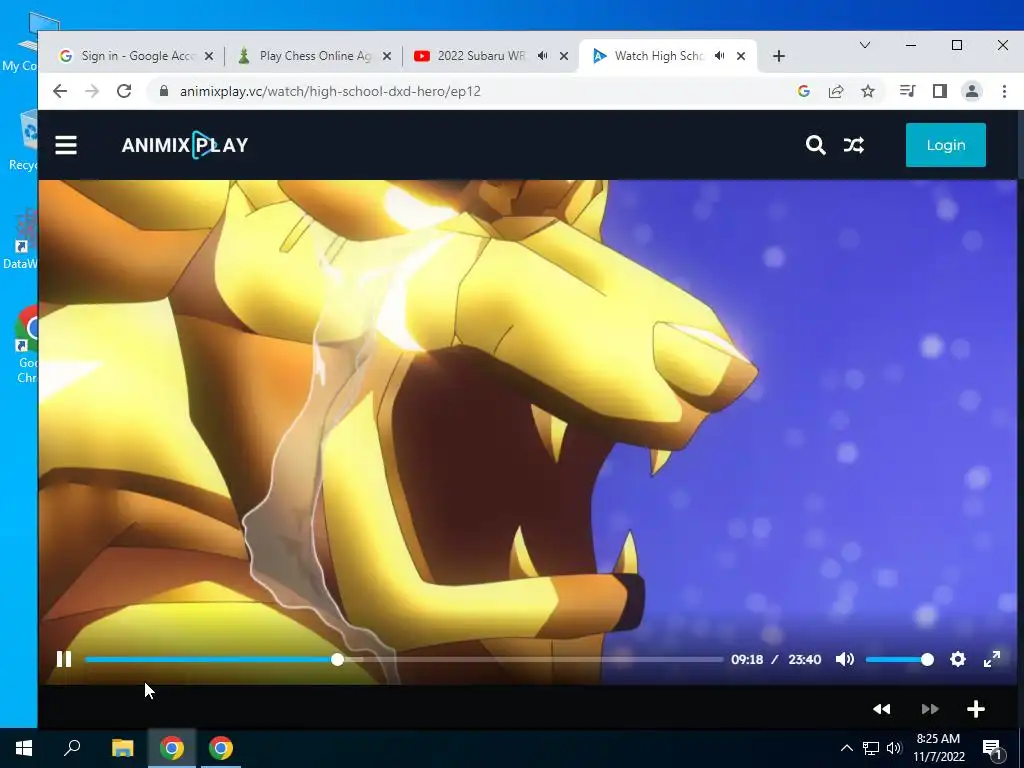Bookmark this page with the star
Viewport: 1024px width, 768px height.
point(868,91)
